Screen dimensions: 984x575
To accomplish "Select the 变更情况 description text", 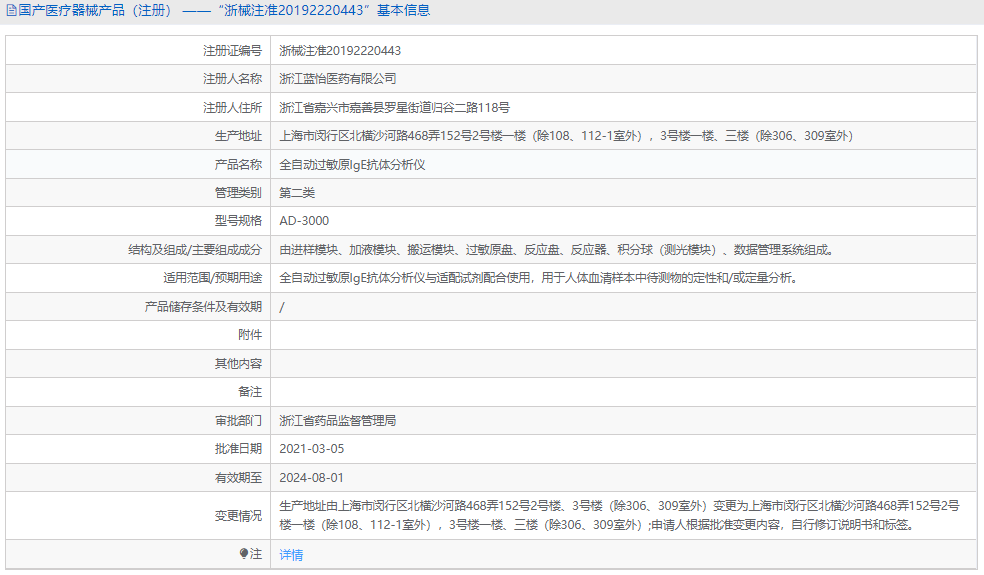I will (x=619, y=515).
